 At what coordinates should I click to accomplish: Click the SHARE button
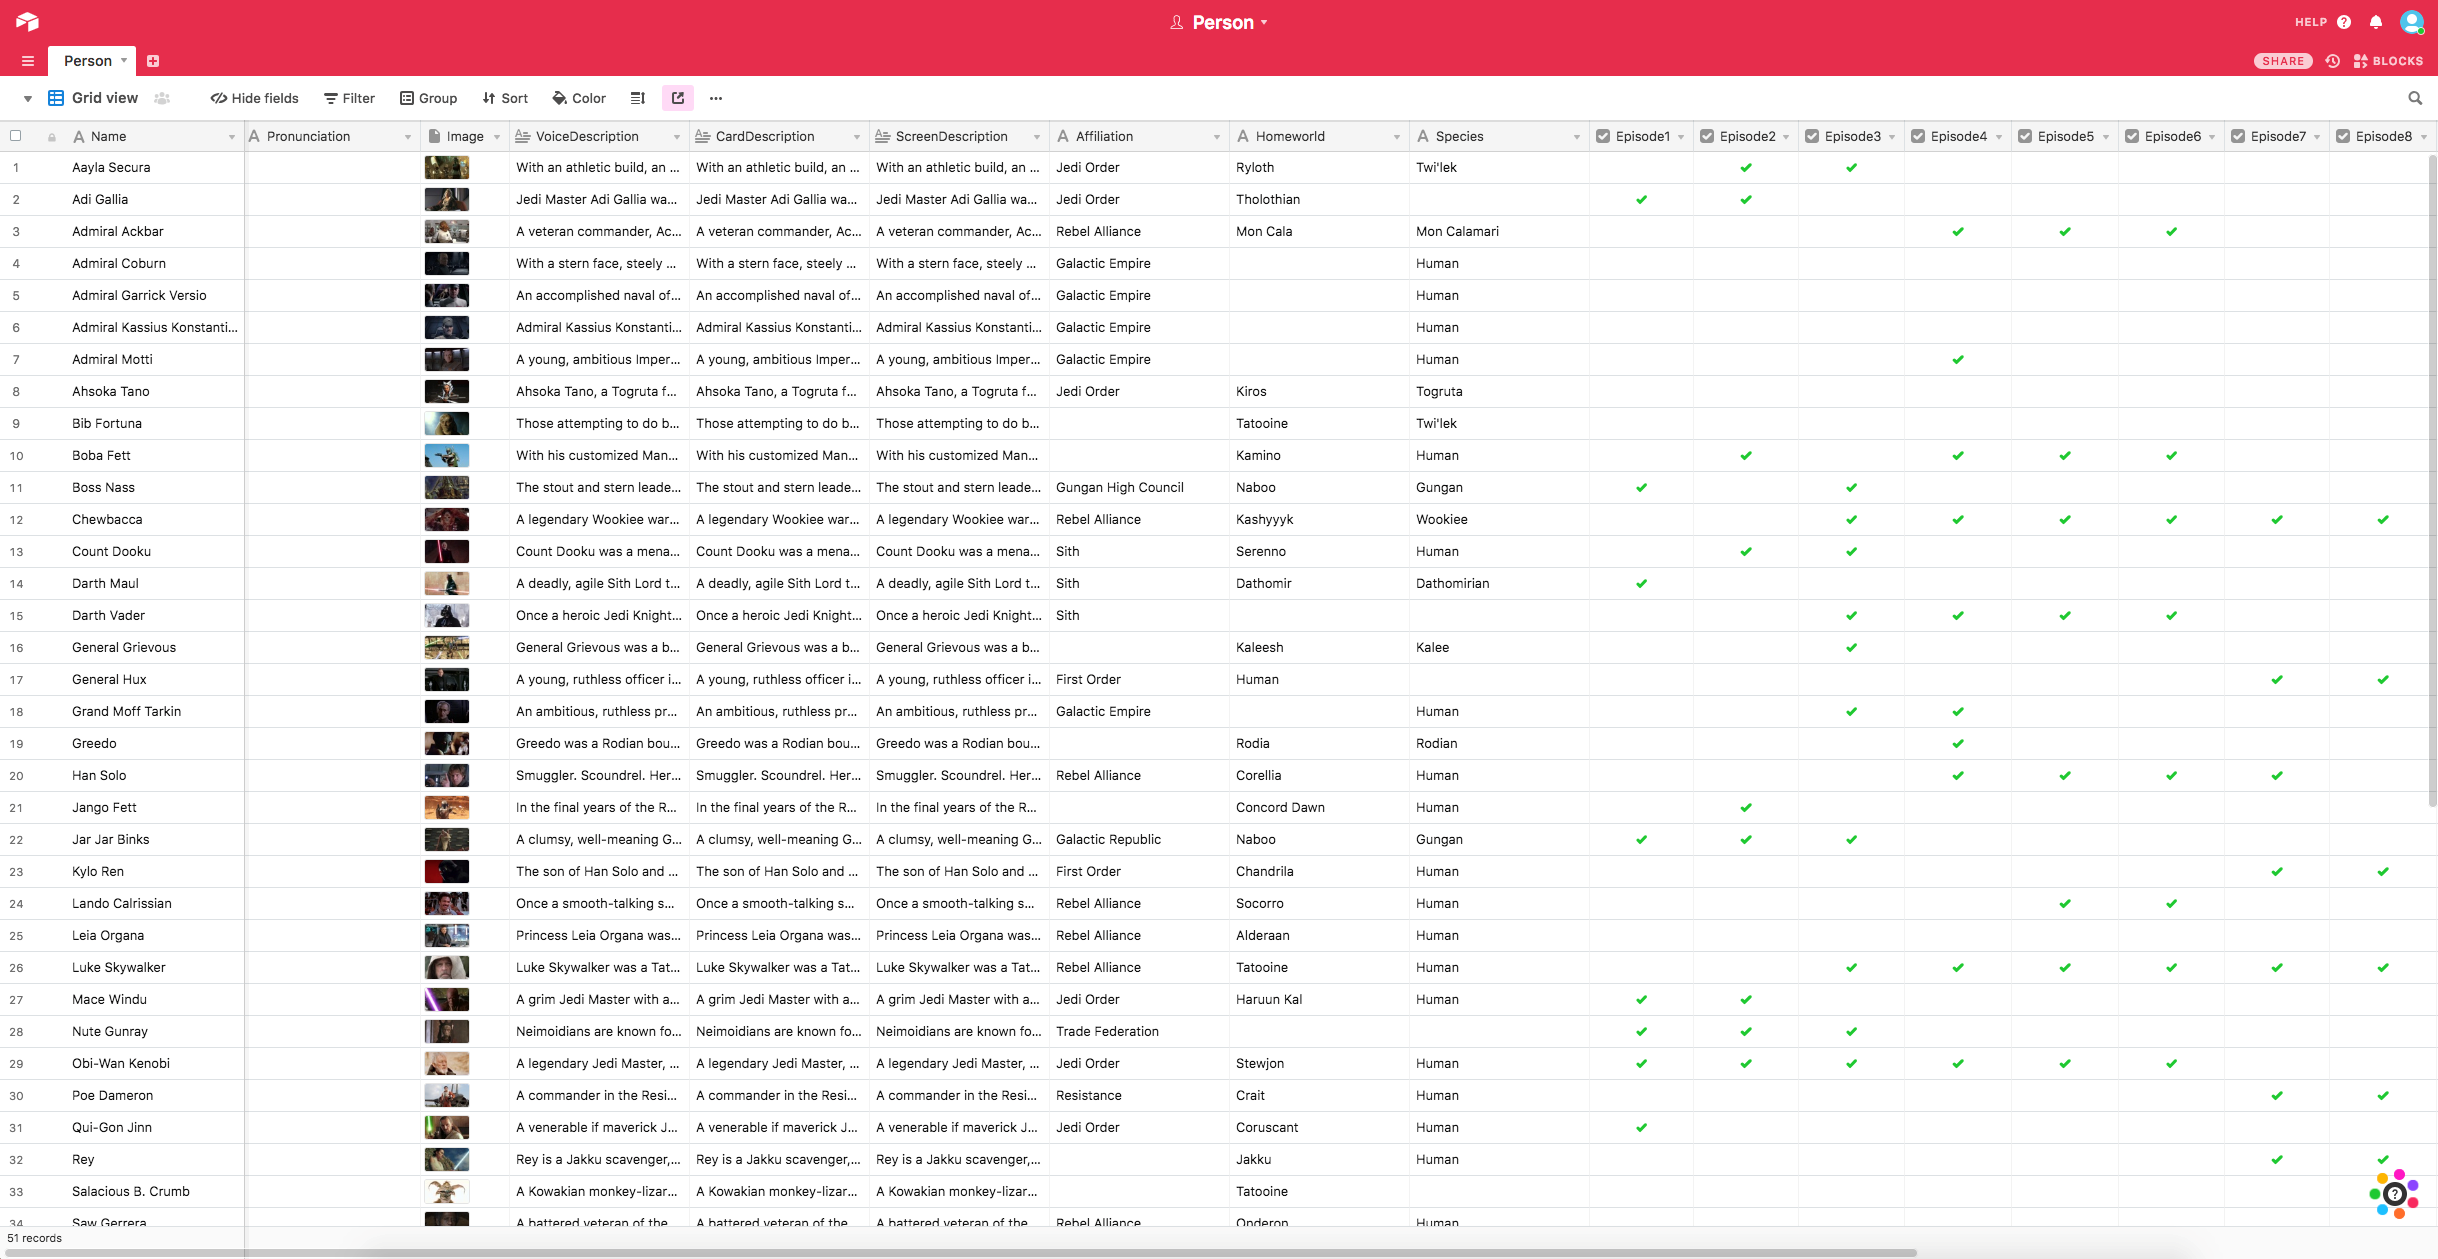(2282, 61)
